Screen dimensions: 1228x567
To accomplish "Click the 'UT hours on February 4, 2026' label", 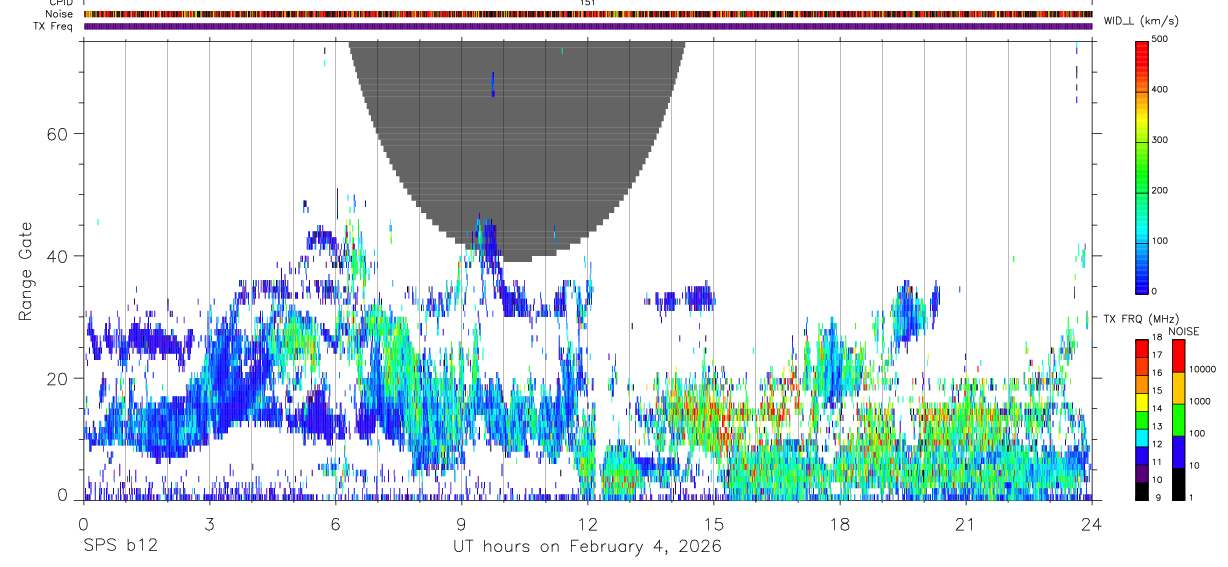I will 588,547.
